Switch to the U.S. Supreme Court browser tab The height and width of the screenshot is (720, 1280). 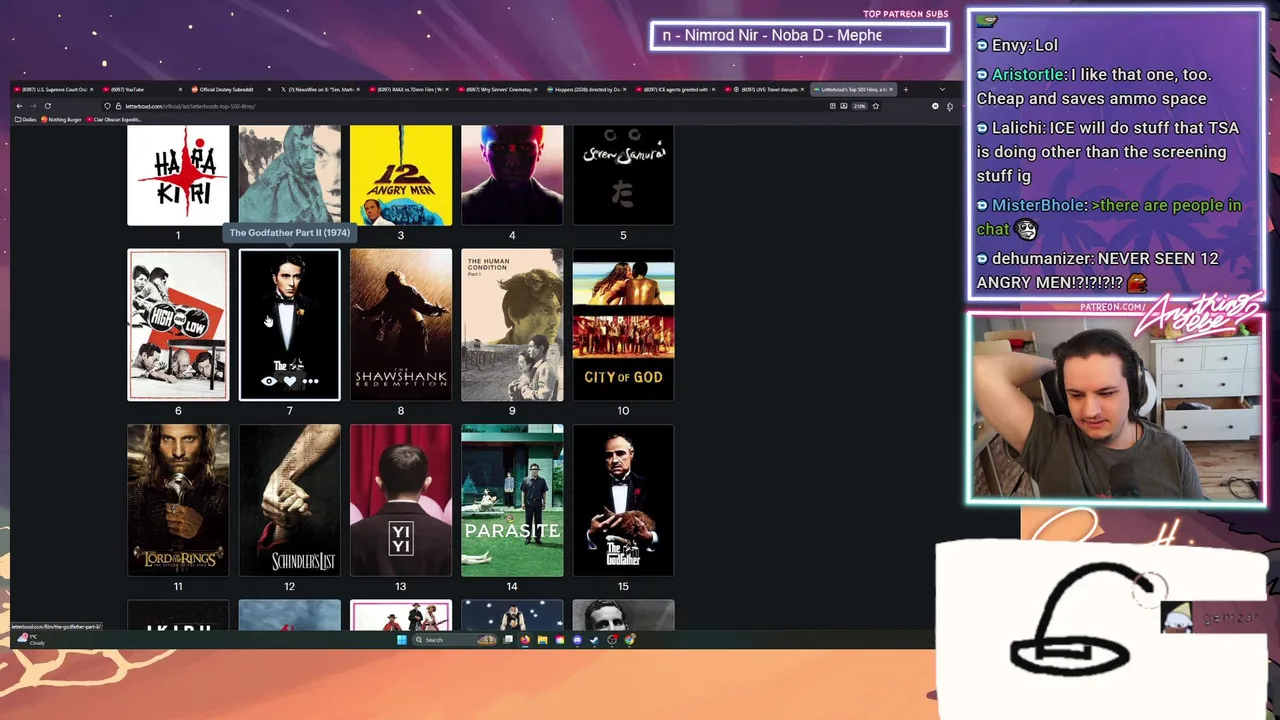coord(55,89)
